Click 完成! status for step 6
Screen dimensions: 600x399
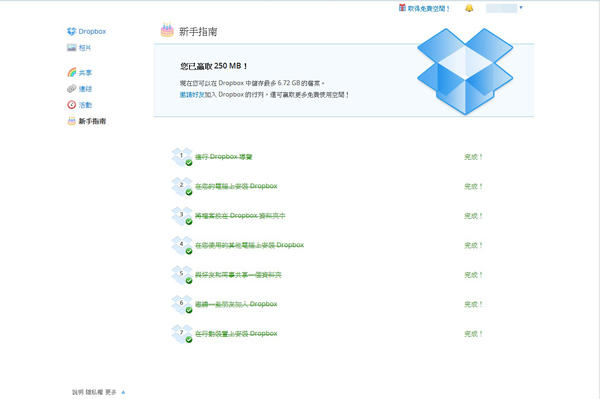pos(473,304)
